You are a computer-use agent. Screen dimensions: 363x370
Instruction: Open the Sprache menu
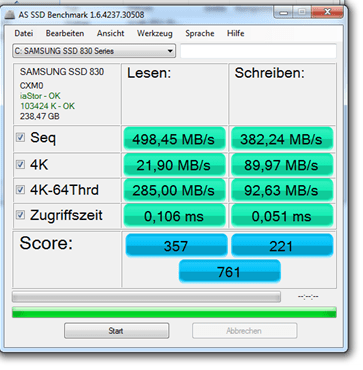pyautogui.click(x=200, y=33)
